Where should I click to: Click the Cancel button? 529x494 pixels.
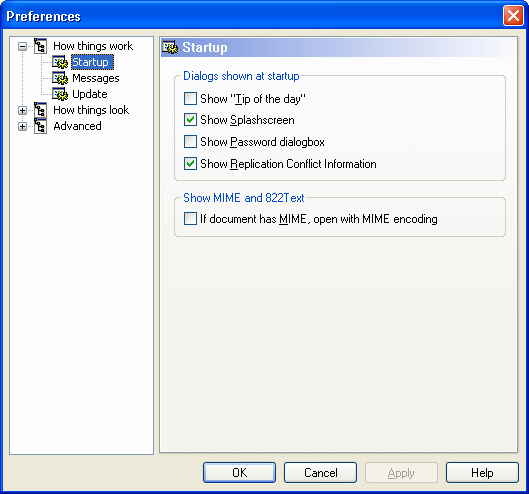[x=321, y=472]
